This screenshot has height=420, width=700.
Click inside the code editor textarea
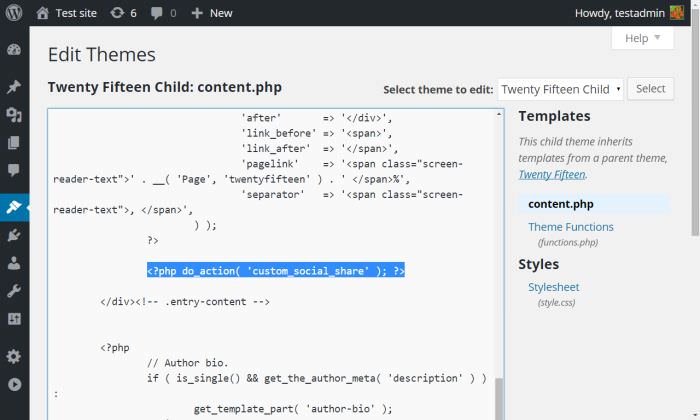276,264
